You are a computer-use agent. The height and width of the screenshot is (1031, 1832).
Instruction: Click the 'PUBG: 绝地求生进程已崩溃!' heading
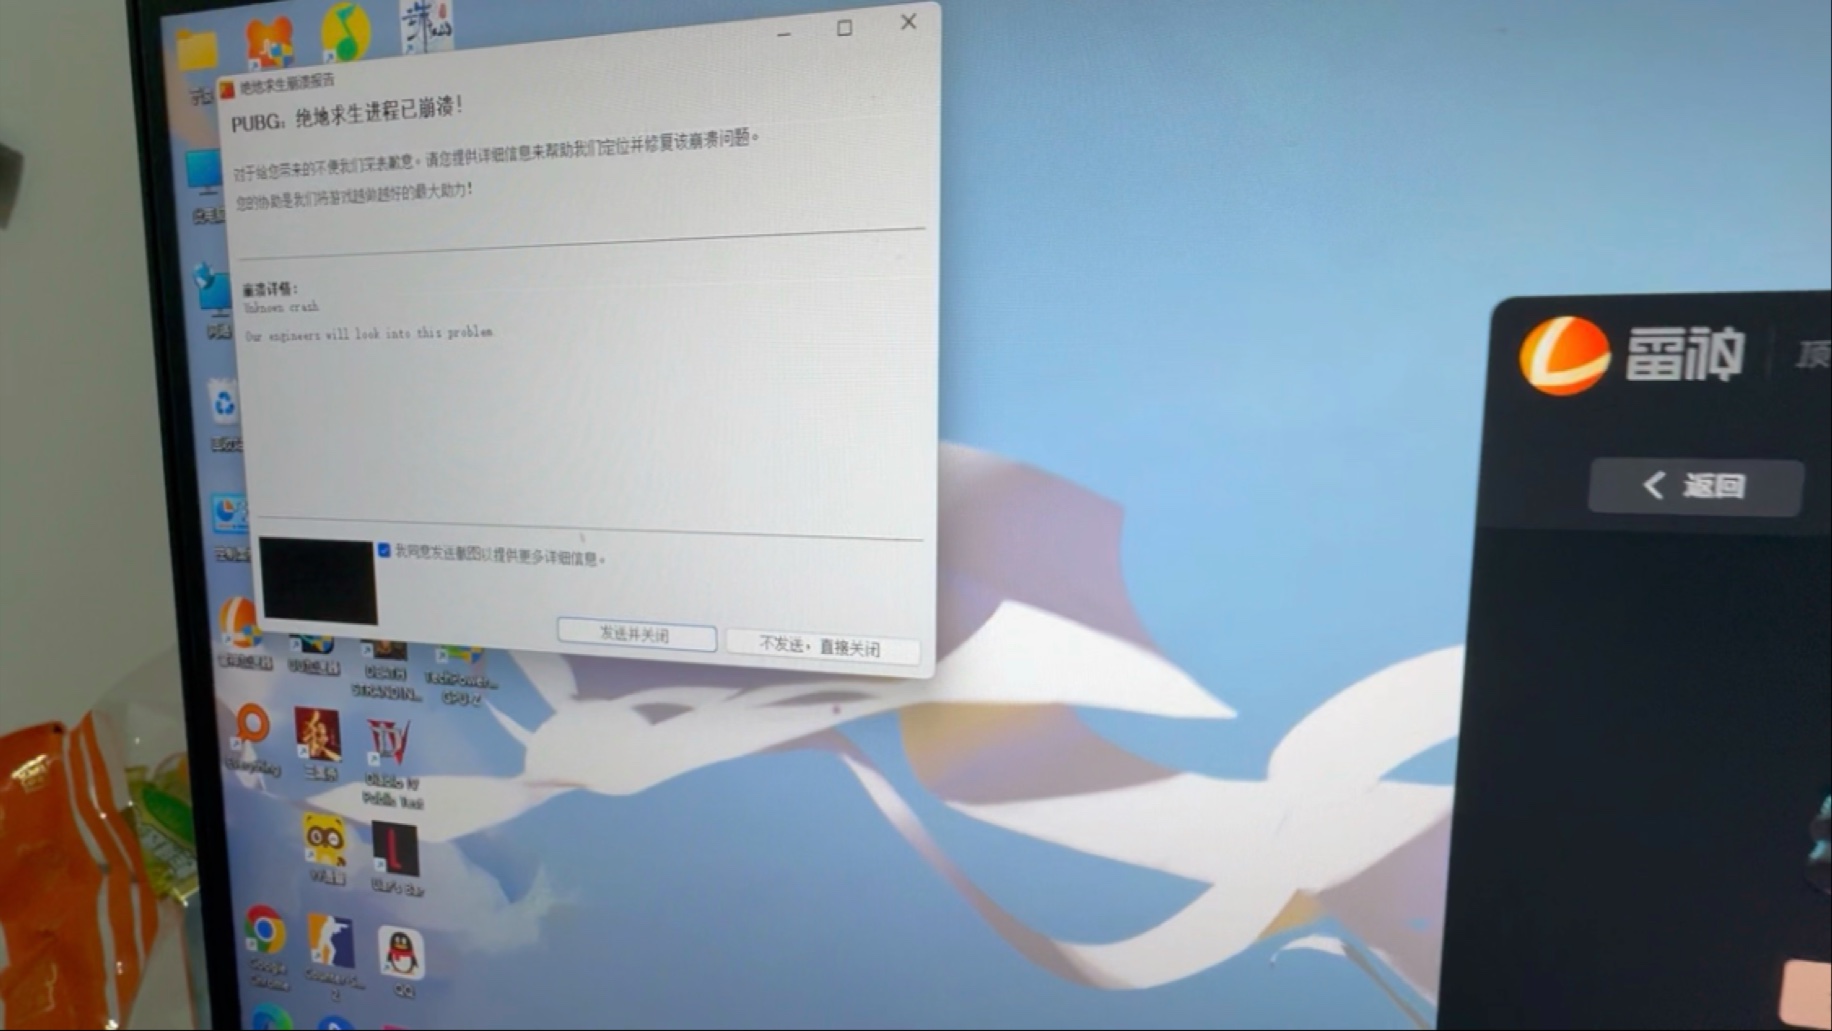point(347,114)
